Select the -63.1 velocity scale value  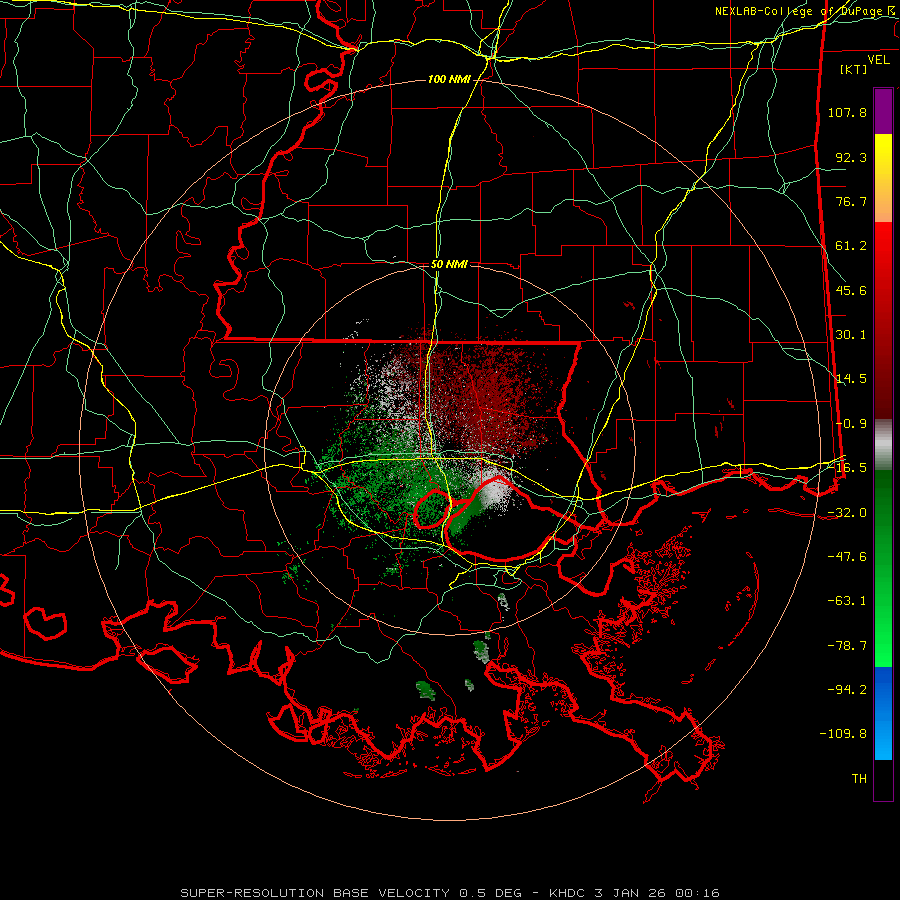(847, 601)
